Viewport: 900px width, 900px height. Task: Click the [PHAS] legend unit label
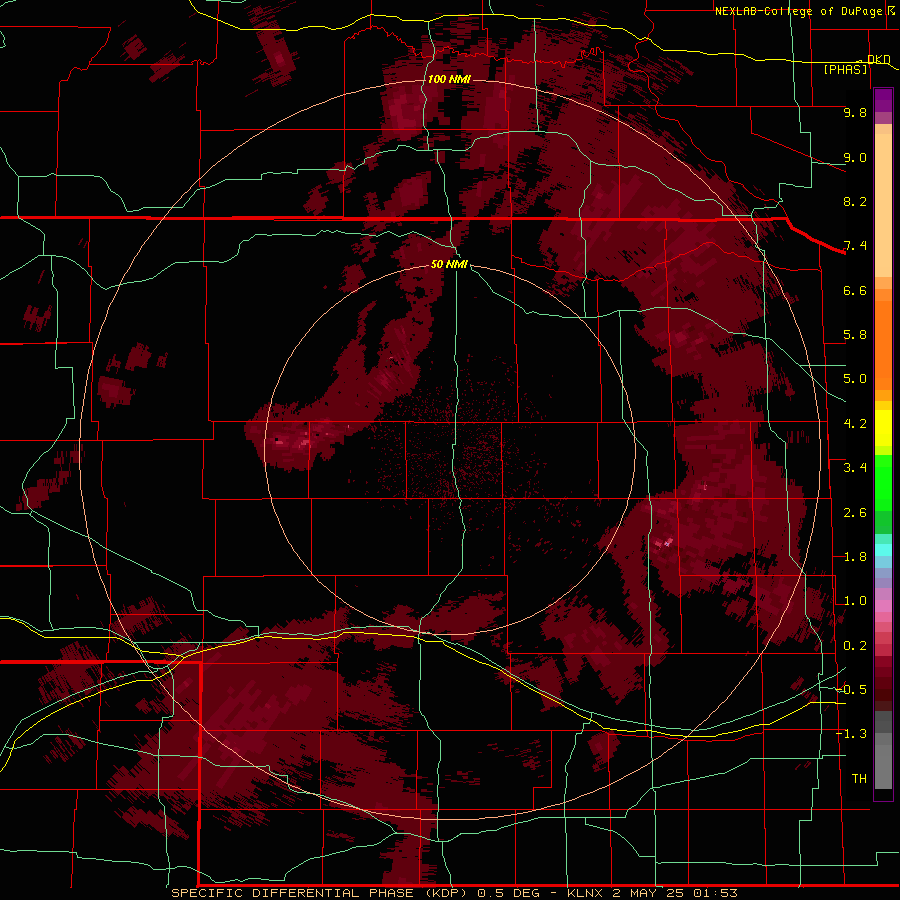click(x=846, y=69)
